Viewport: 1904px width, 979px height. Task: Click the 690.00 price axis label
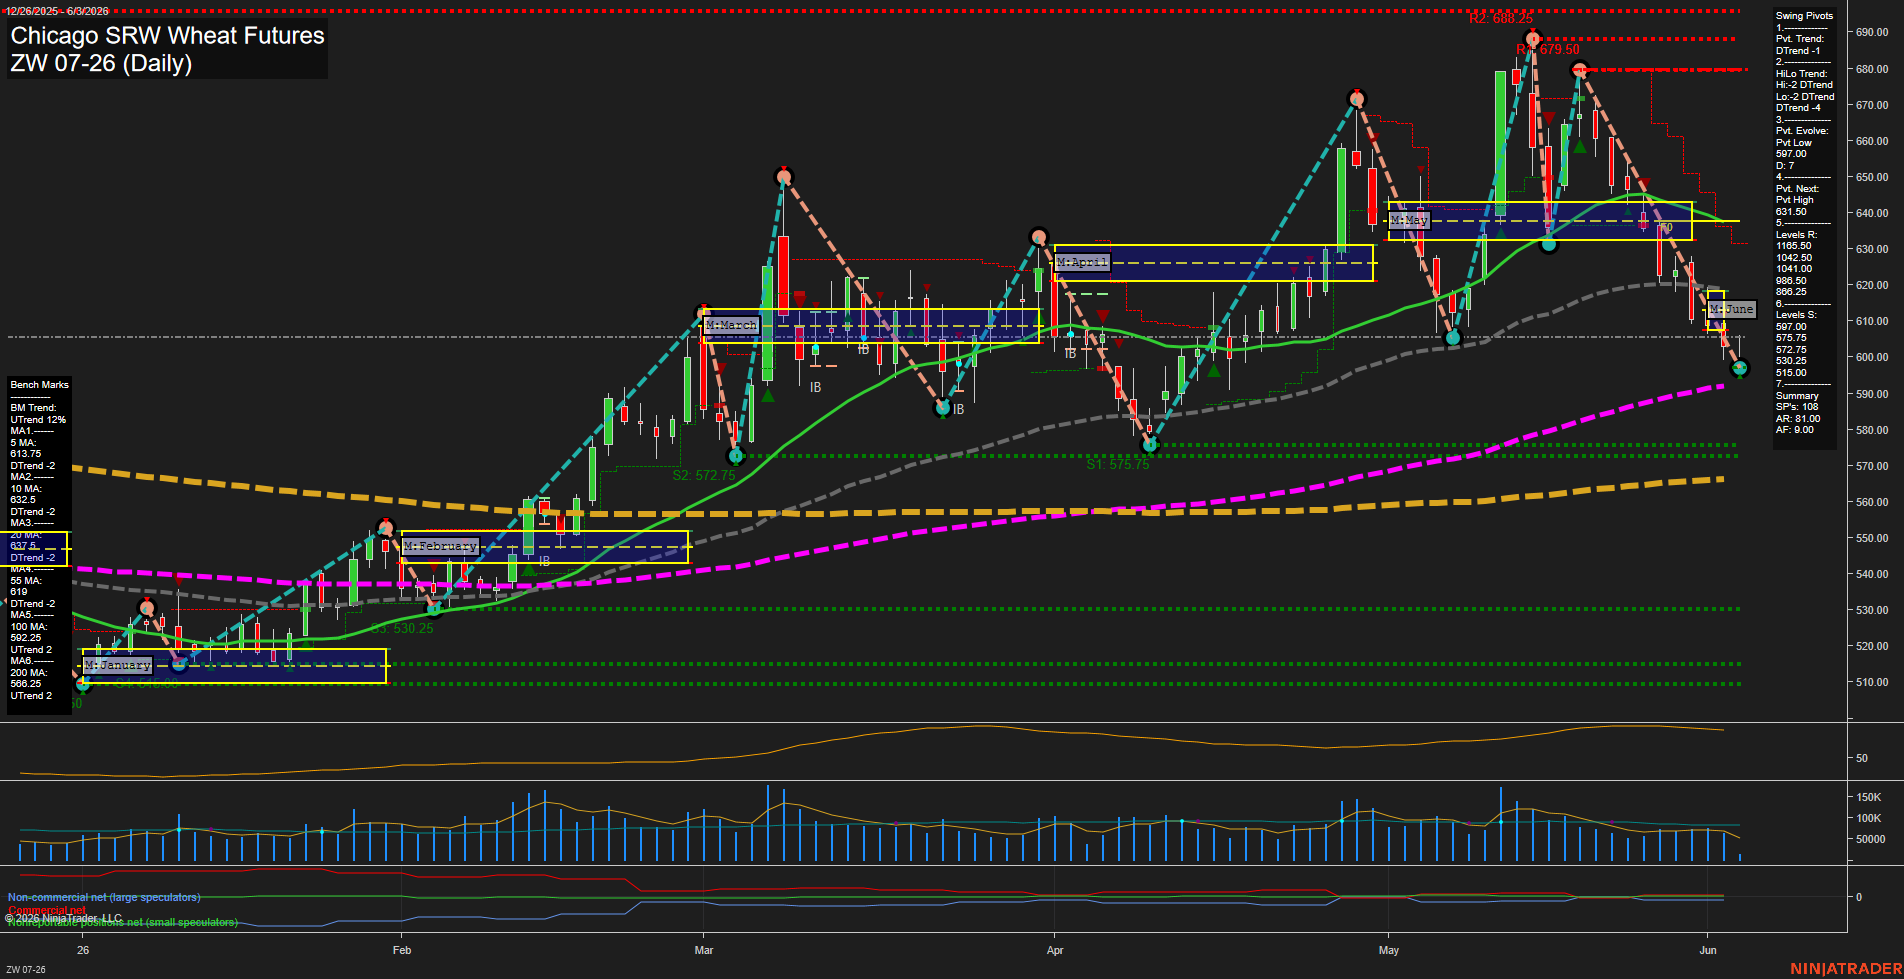tap(1872, 32)
